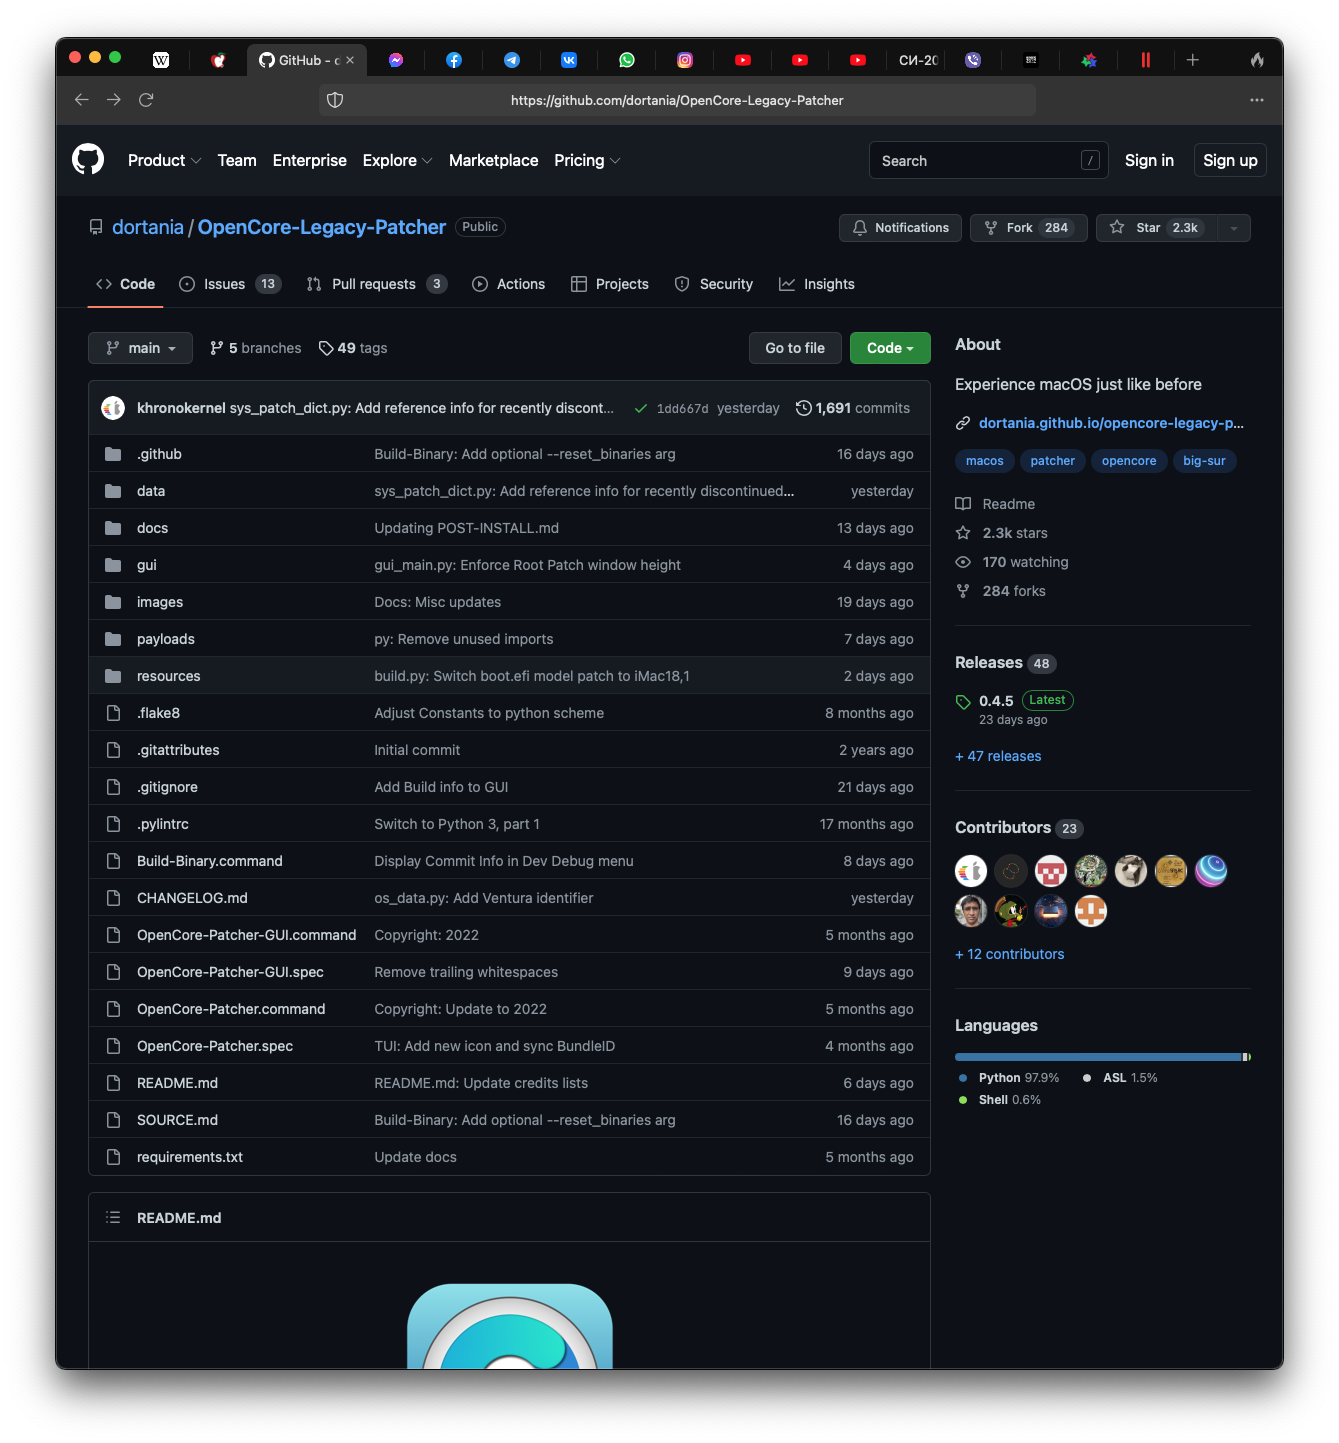Click the GitHub Octocat logo
1339x1443 pixels.
pos(88,159)
